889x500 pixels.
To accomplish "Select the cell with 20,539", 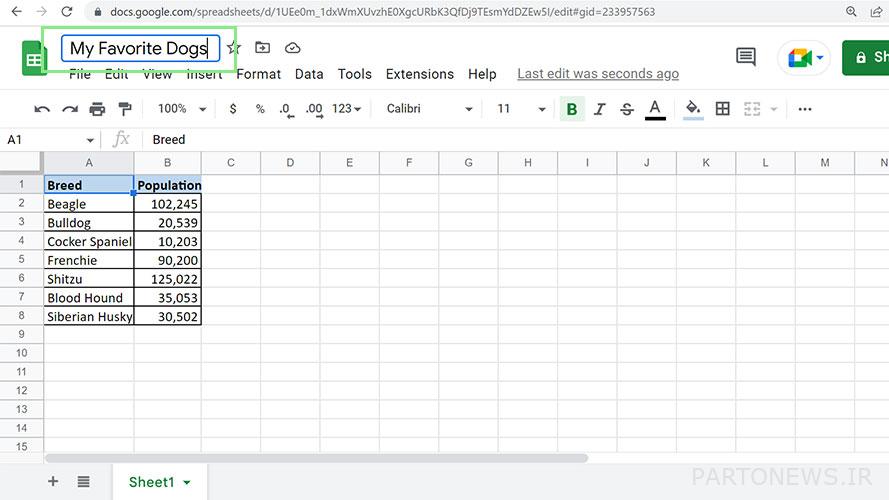I will click(168, 223).
